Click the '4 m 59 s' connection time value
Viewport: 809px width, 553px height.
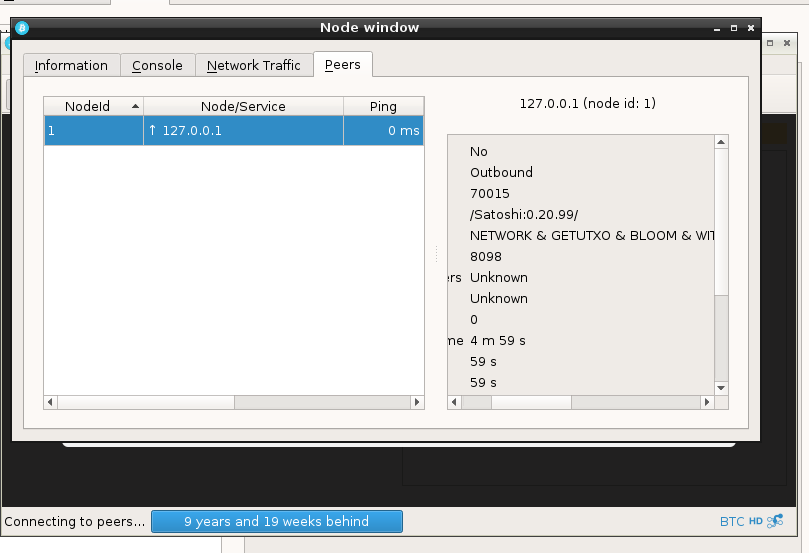(498, 341)
